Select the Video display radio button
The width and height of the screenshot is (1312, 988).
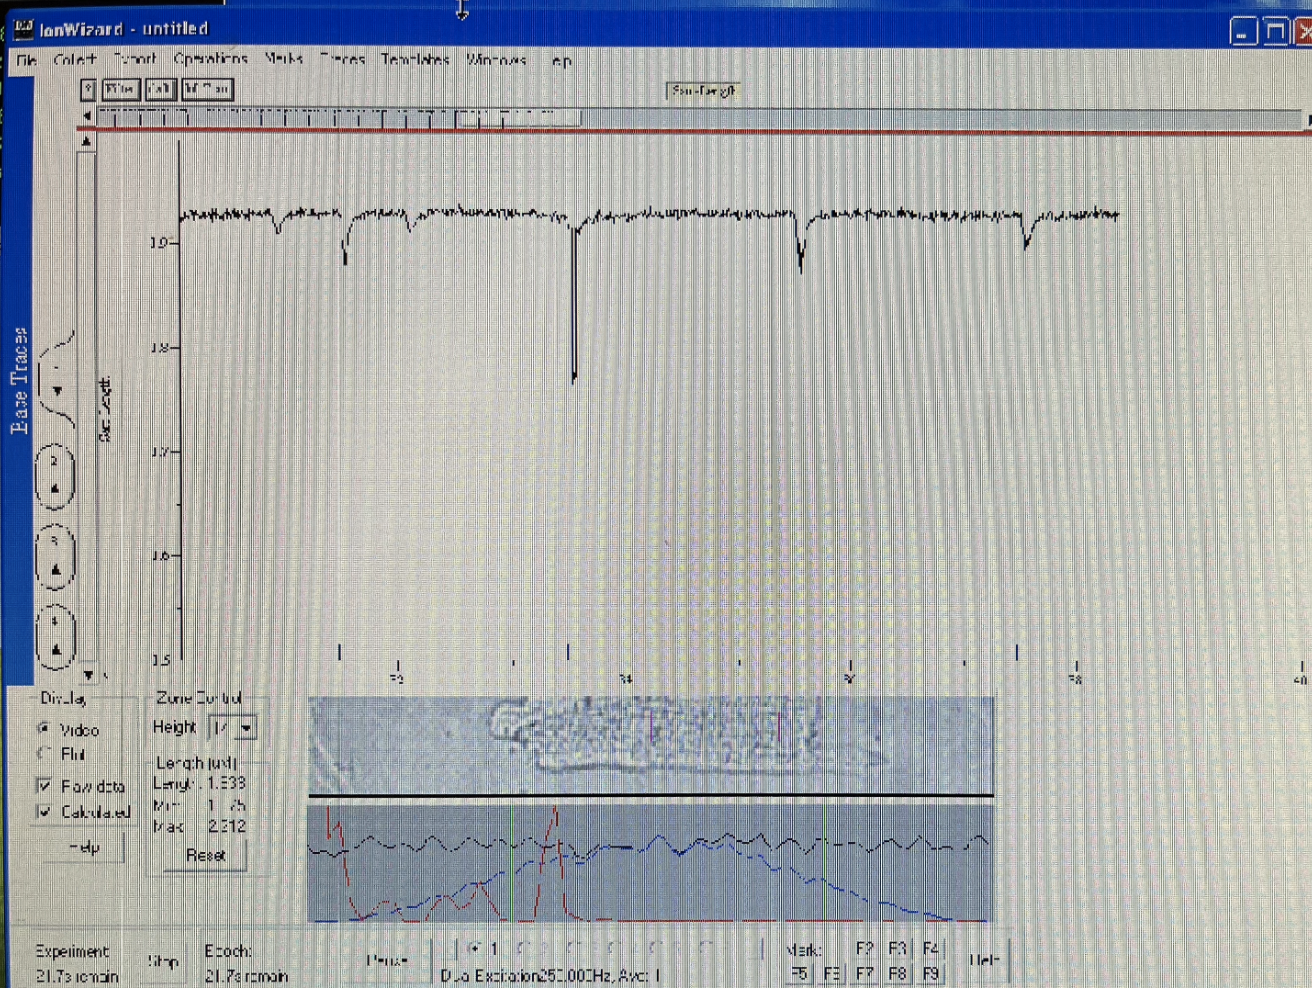44,728
